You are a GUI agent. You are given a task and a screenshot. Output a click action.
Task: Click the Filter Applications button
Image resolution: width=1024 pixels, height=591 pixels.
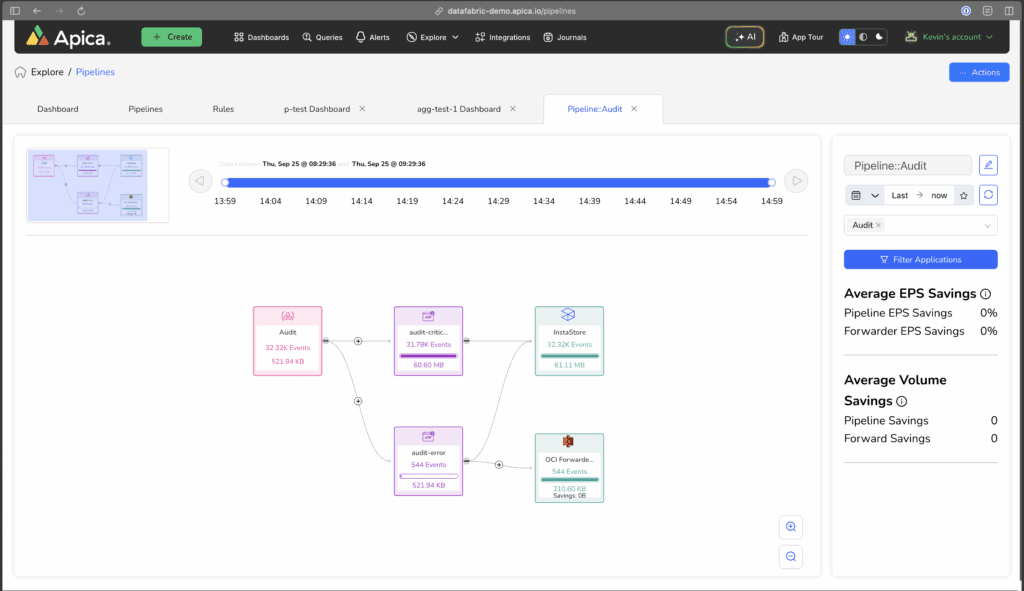[920, 259]
